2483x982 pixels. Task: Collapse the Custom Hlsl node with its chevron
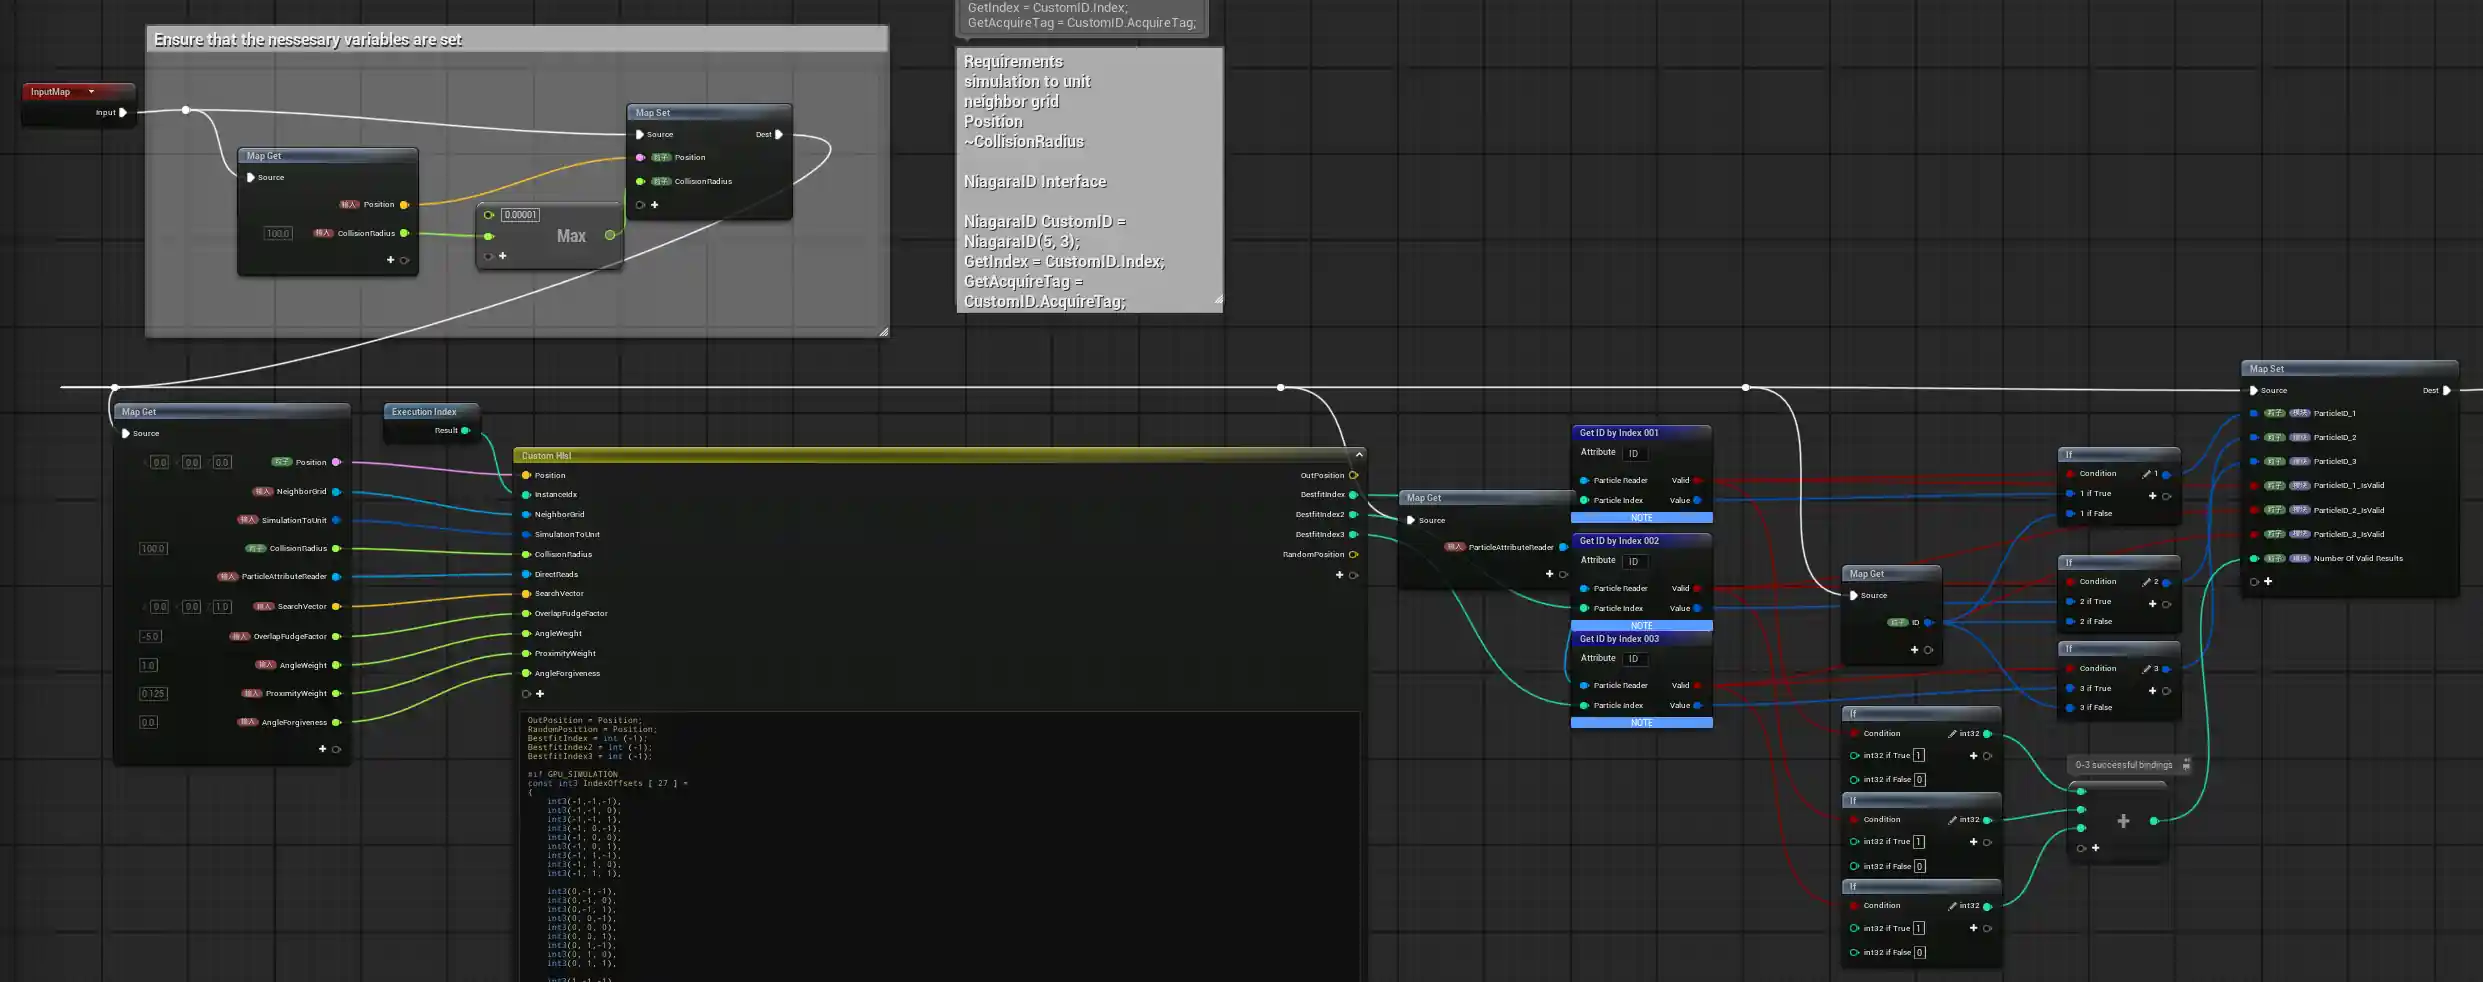tap(1359, 455)
